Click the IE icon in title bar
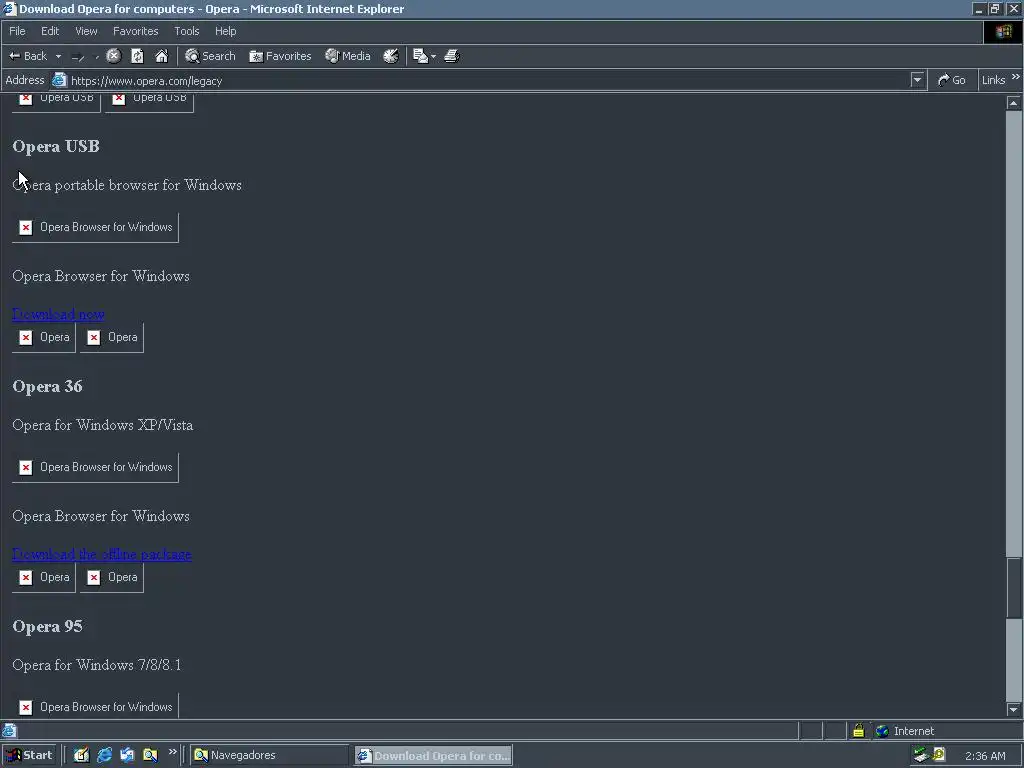Screen dimensions: 1024x768 [9, 9]
